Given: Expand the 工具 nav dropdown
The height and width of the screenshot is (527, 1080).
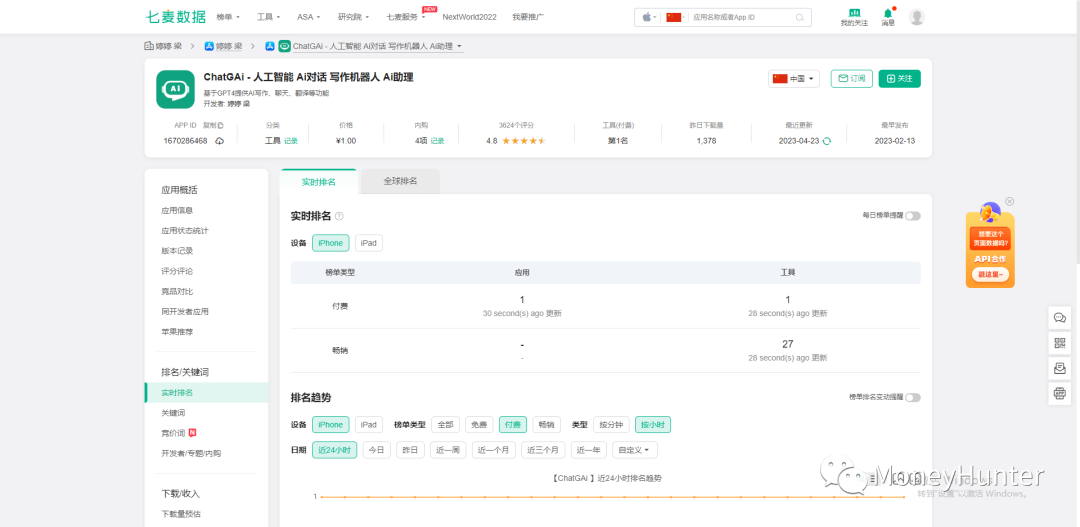Looking at the screenshot, I should tap(269, 17).
